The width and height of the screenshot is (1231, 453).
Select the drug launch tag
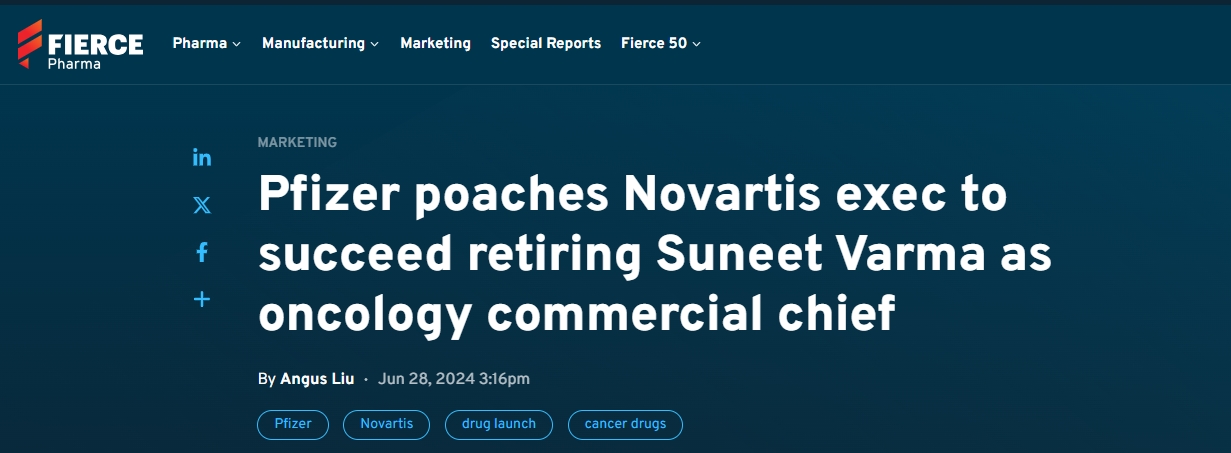(498, 424)
